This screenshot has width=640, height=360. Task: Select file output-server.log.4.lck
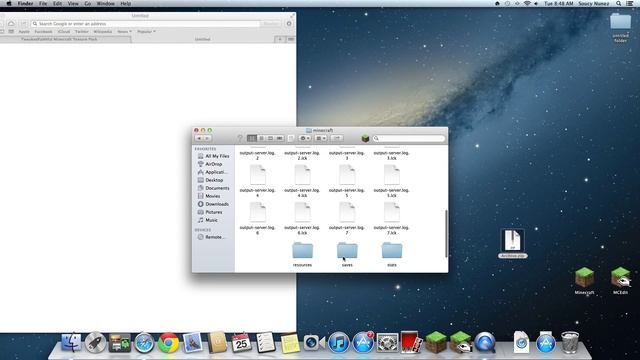[x=302, y=181]
